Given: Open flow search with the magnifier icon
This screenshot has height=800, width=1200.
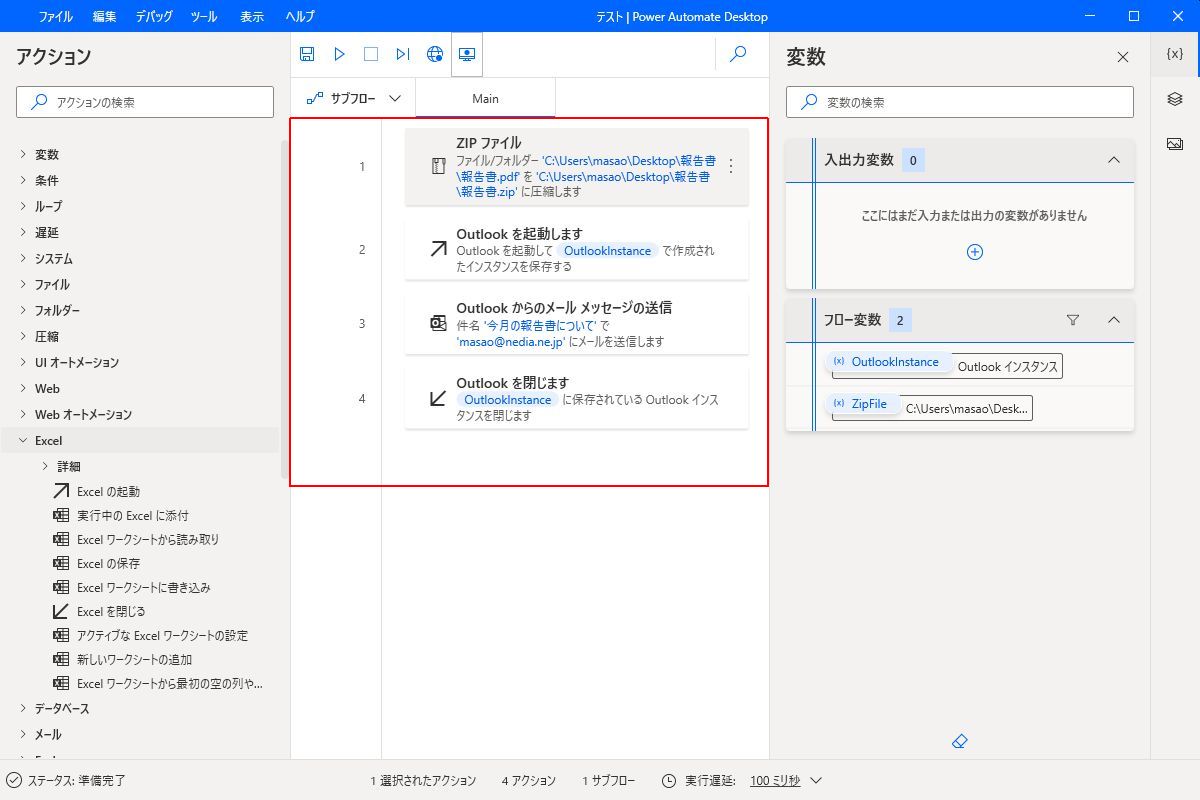Looking at the screenshot, I should (x=738, y=54).
